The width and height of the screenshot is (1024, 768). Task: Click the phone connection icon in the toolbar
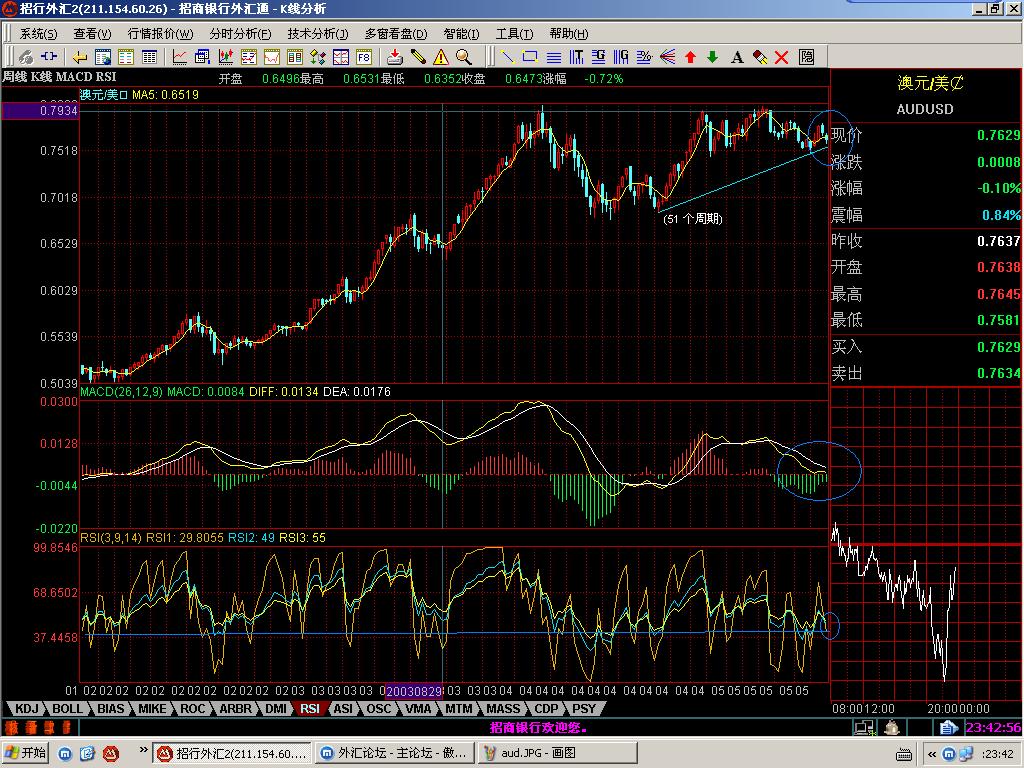coord(26,57)
